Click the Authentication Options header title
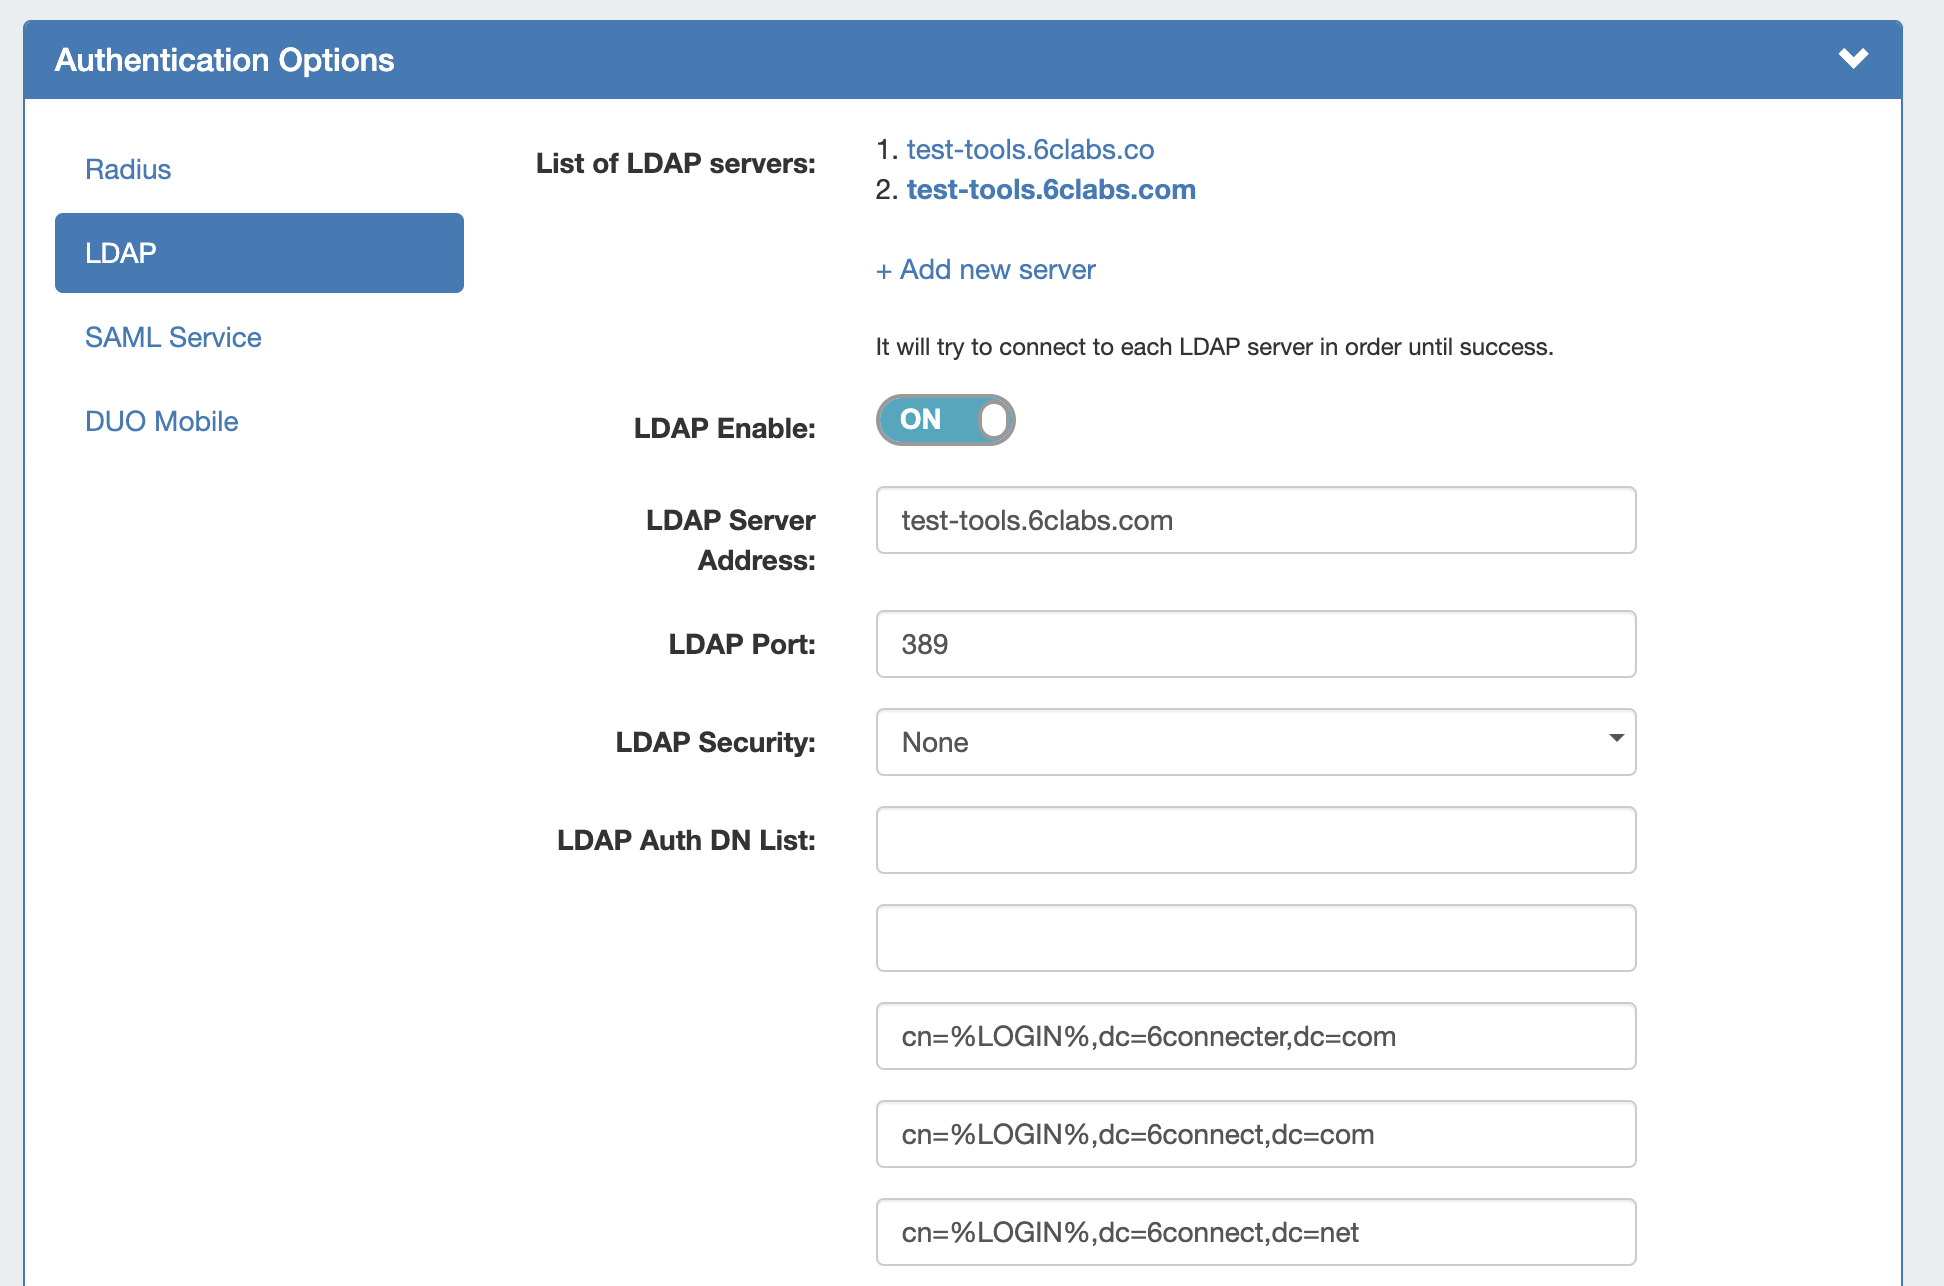 (x=224, y=60)
